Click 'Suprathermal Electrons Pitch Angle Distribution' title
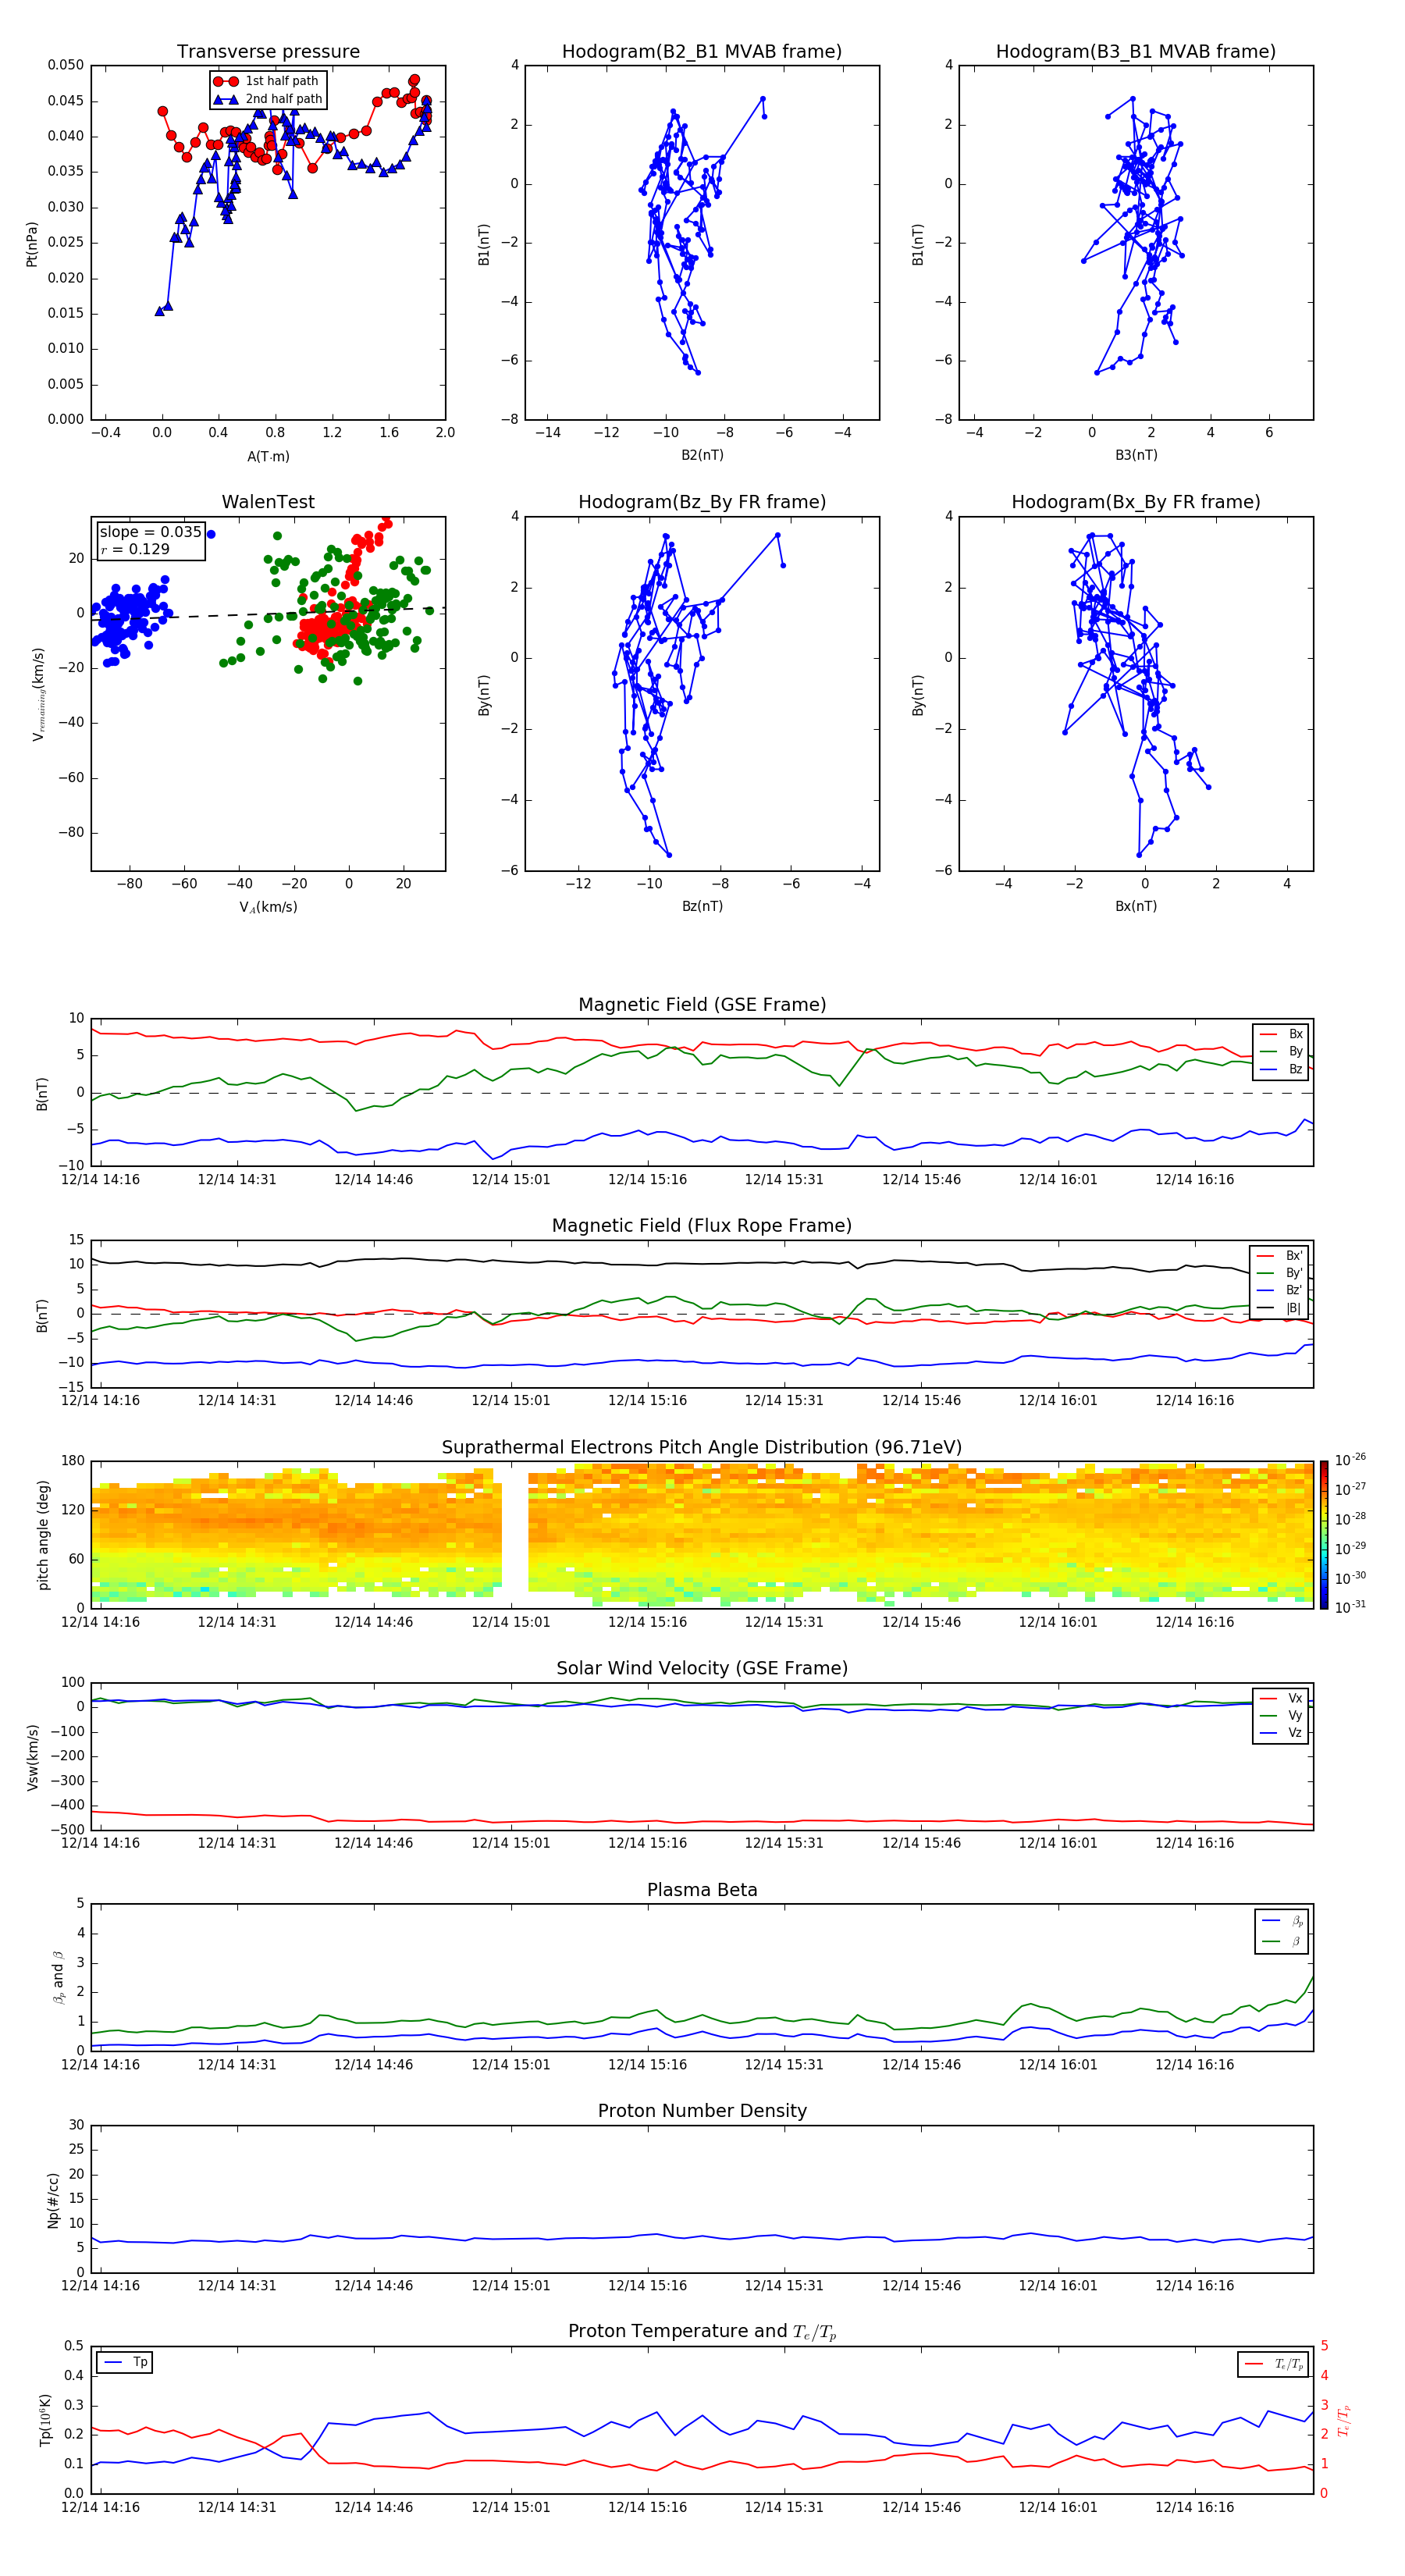1405x2576 pixels. (702, 1448)
